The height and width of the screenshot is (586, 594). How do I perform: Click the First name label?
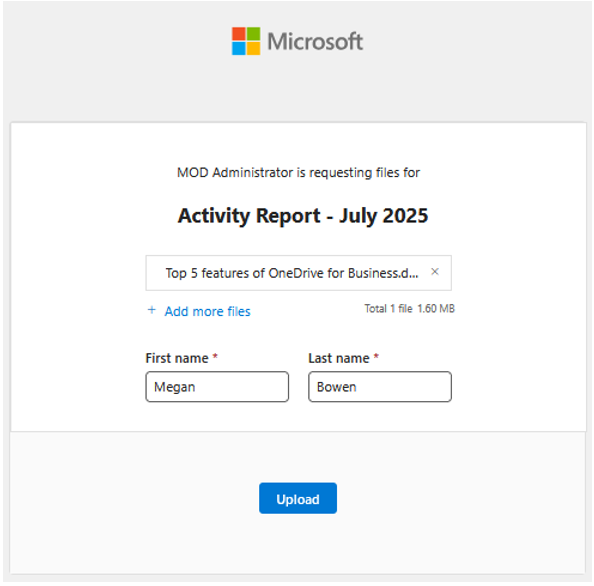tap(177, 358)
